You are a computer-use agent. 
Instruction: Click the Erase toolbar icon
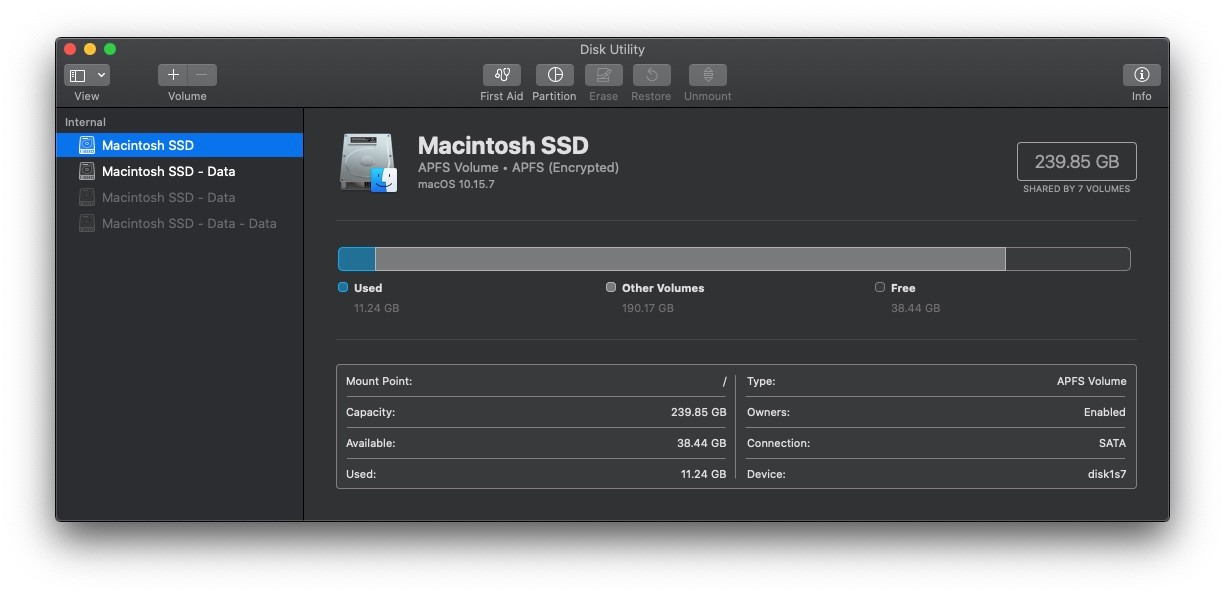[603, 75]
